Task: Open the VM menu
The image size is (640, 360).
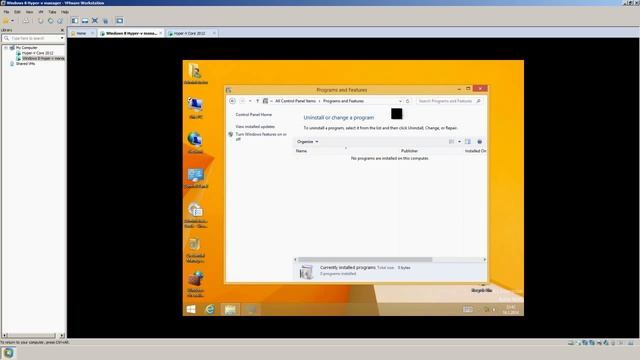Action: pos(41,12)
